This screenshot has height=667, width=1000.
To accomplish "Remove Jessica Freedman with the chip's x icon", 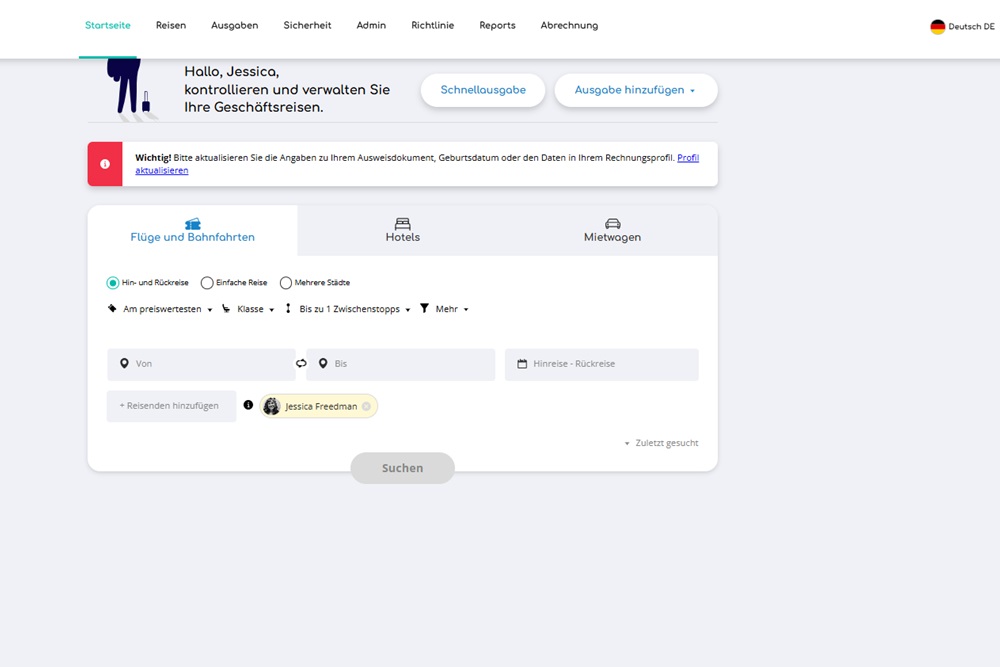I will (366, 406).
